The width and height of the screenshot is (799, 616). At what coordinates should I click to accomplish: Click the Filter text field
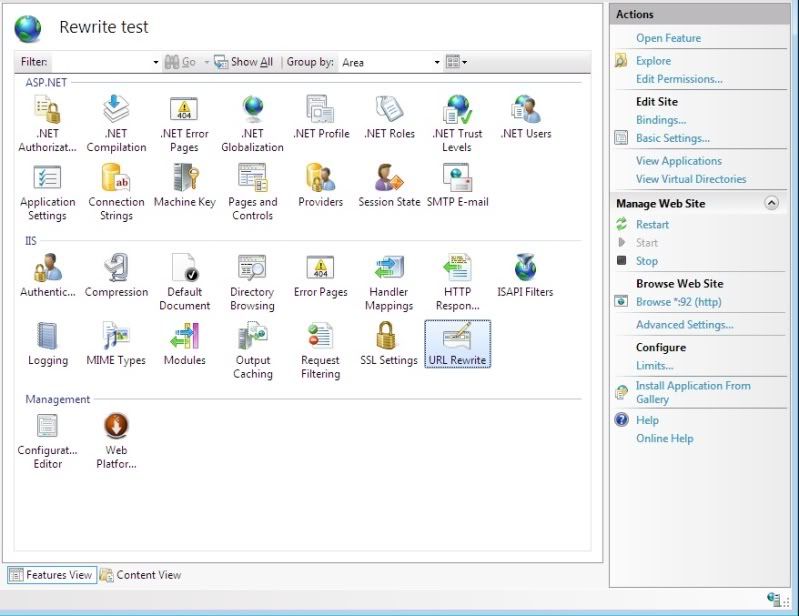tap(102, 62)
